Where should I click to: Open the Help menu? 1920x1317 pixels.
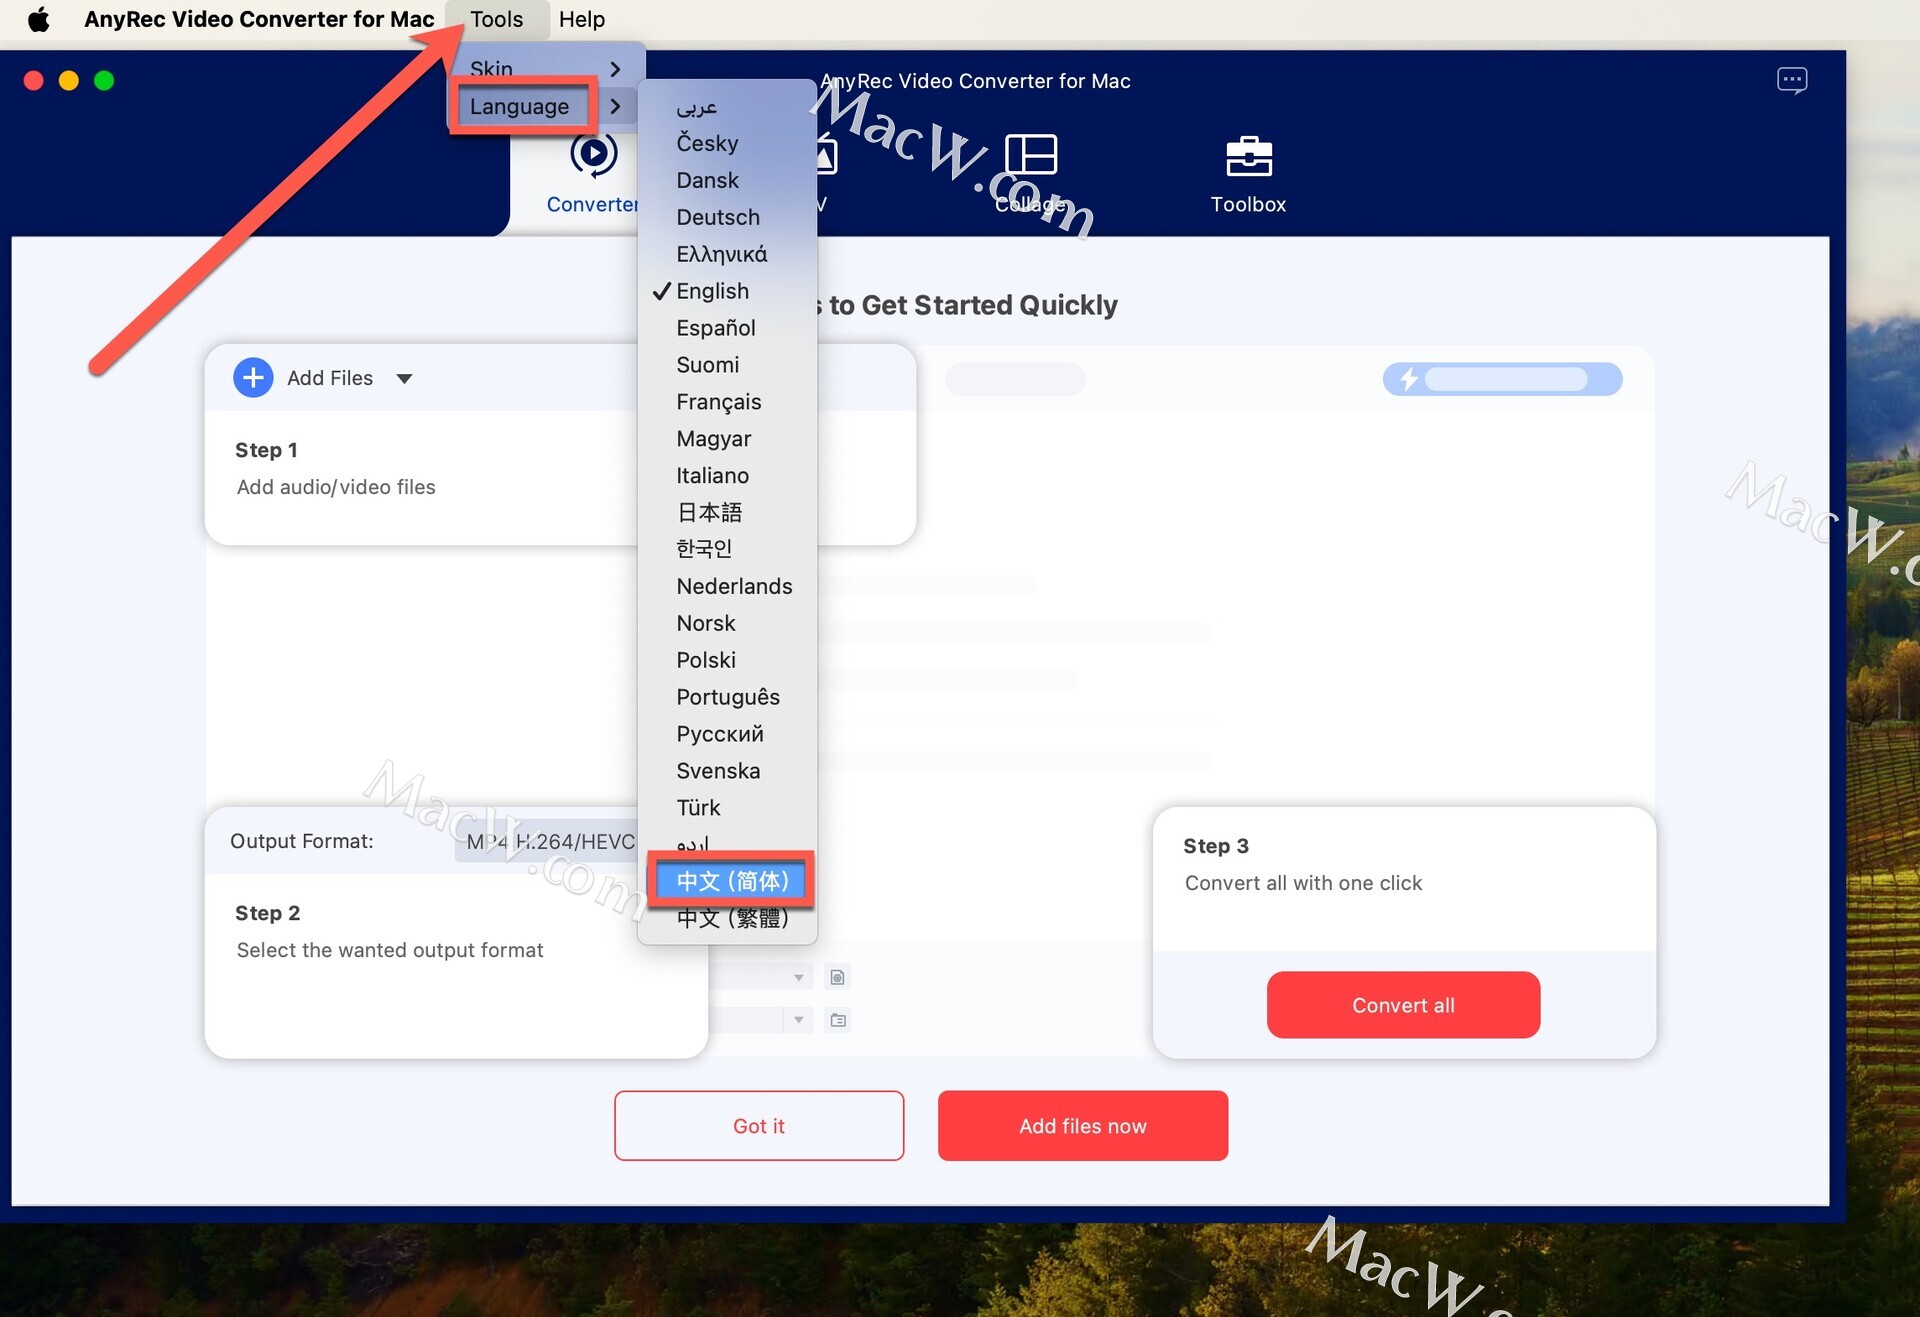click(581, 19)
